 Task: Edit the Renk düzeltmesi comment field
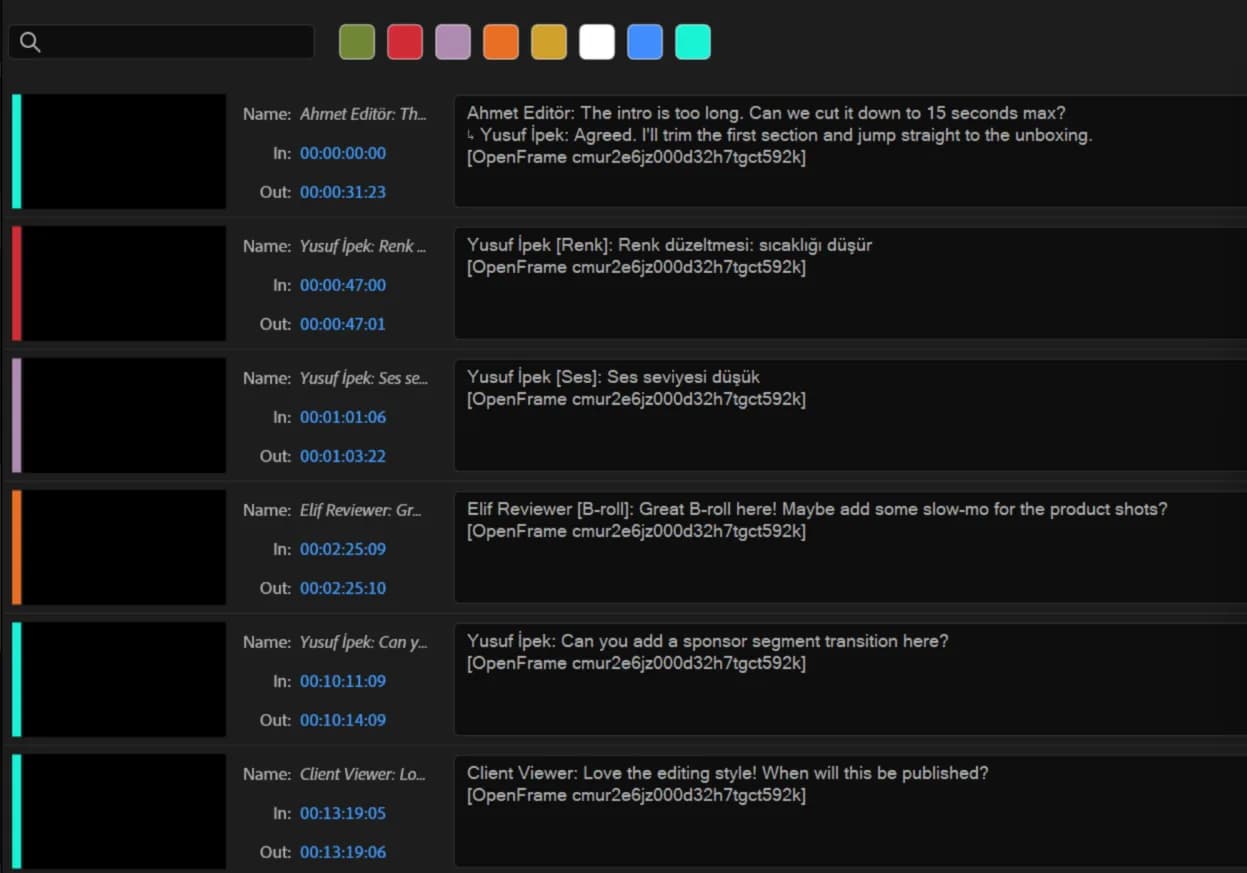pos(850,283)
